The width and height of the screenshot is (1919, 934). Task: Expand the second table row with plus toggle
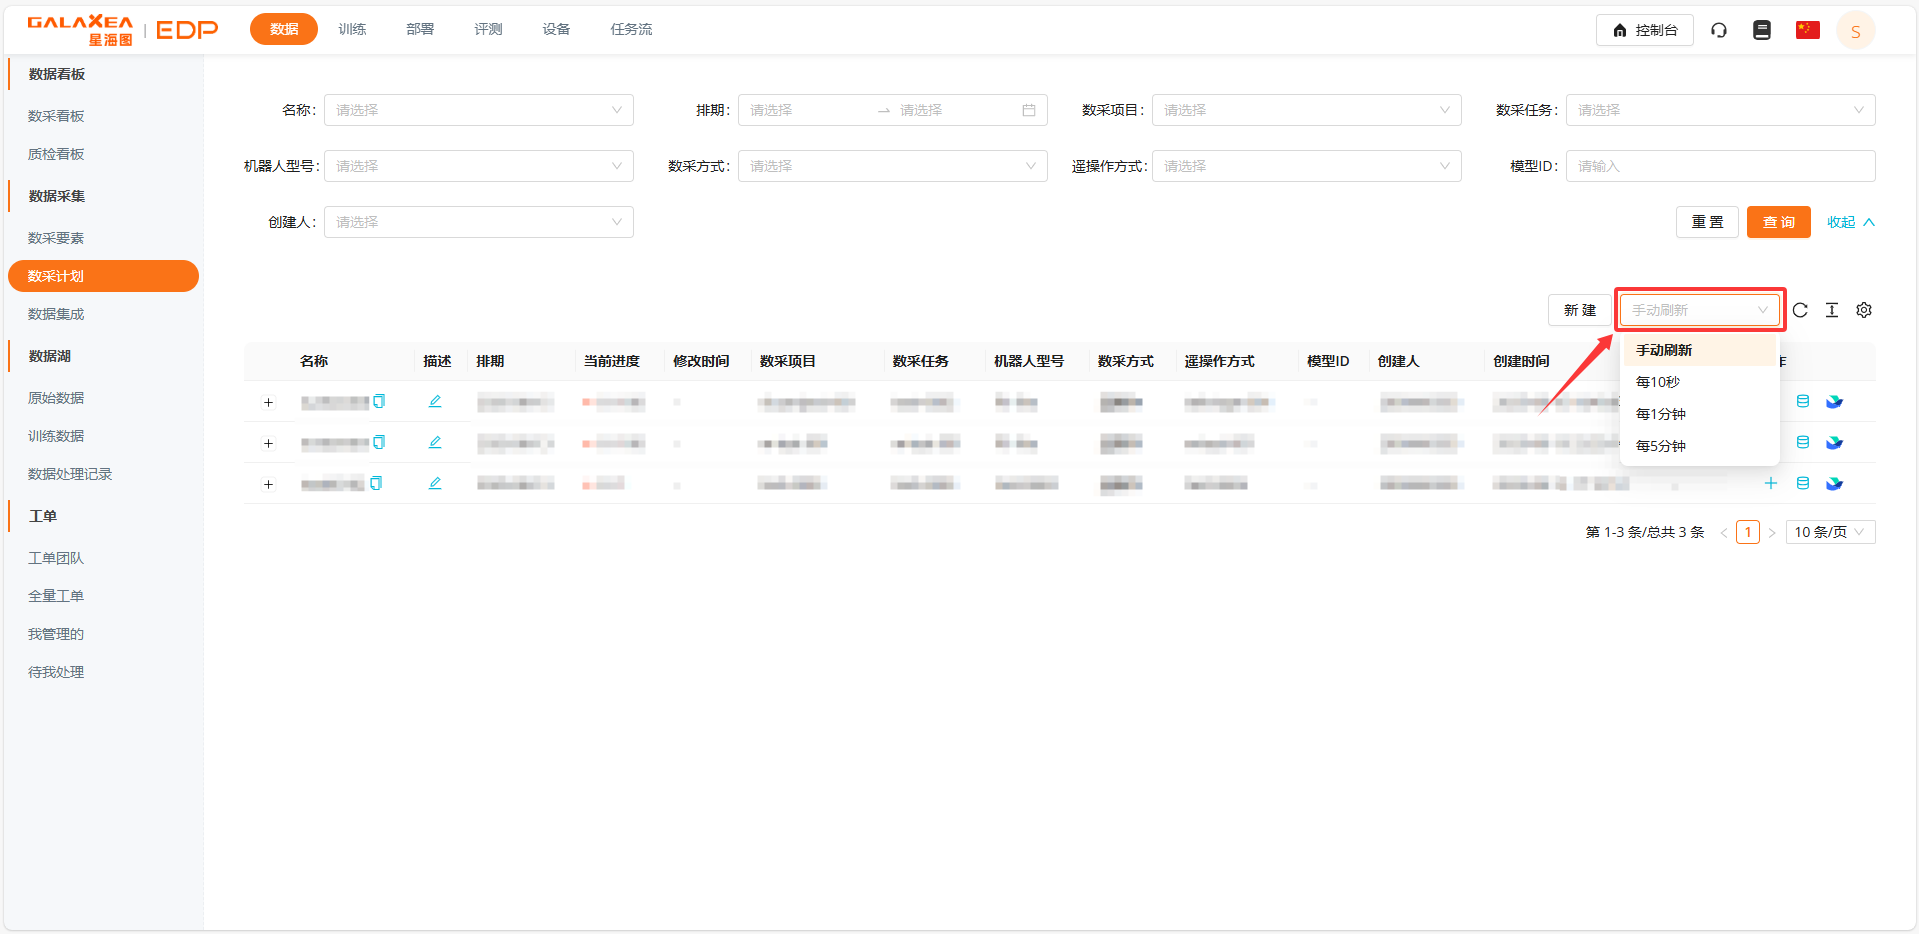tap(268, 444)
